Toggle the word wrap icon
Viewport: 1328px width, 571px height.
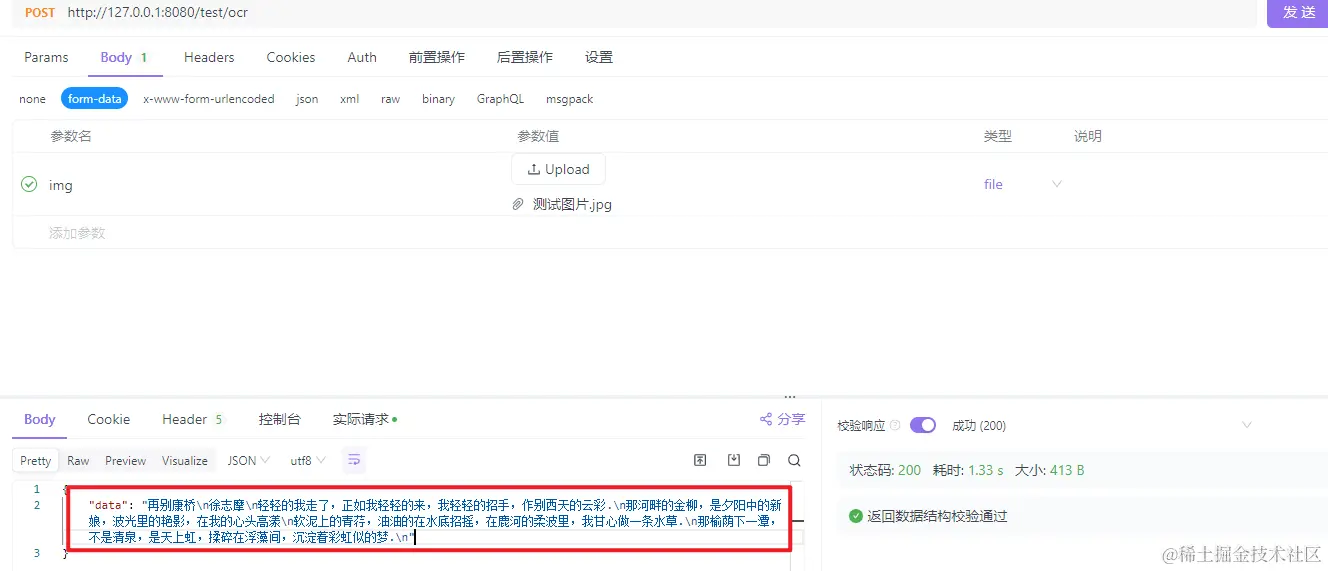point(354,461)
